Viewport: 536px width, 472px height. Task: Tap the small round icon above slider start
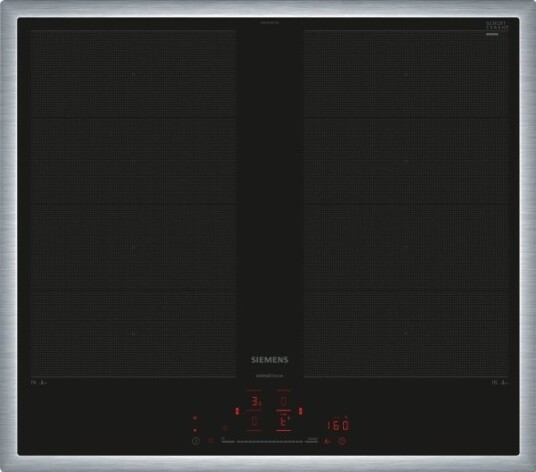pyautogui.click(x=225, y=428)
